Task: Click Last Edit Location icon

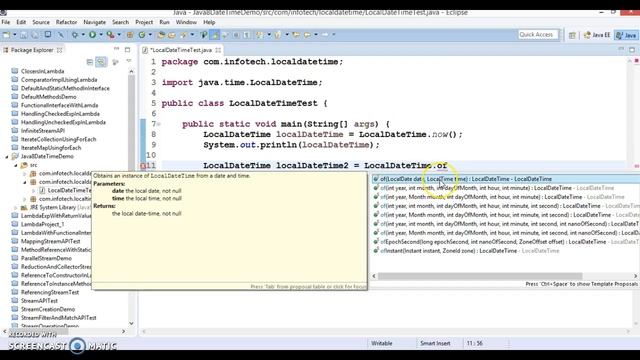Action: tap(296, 35)
